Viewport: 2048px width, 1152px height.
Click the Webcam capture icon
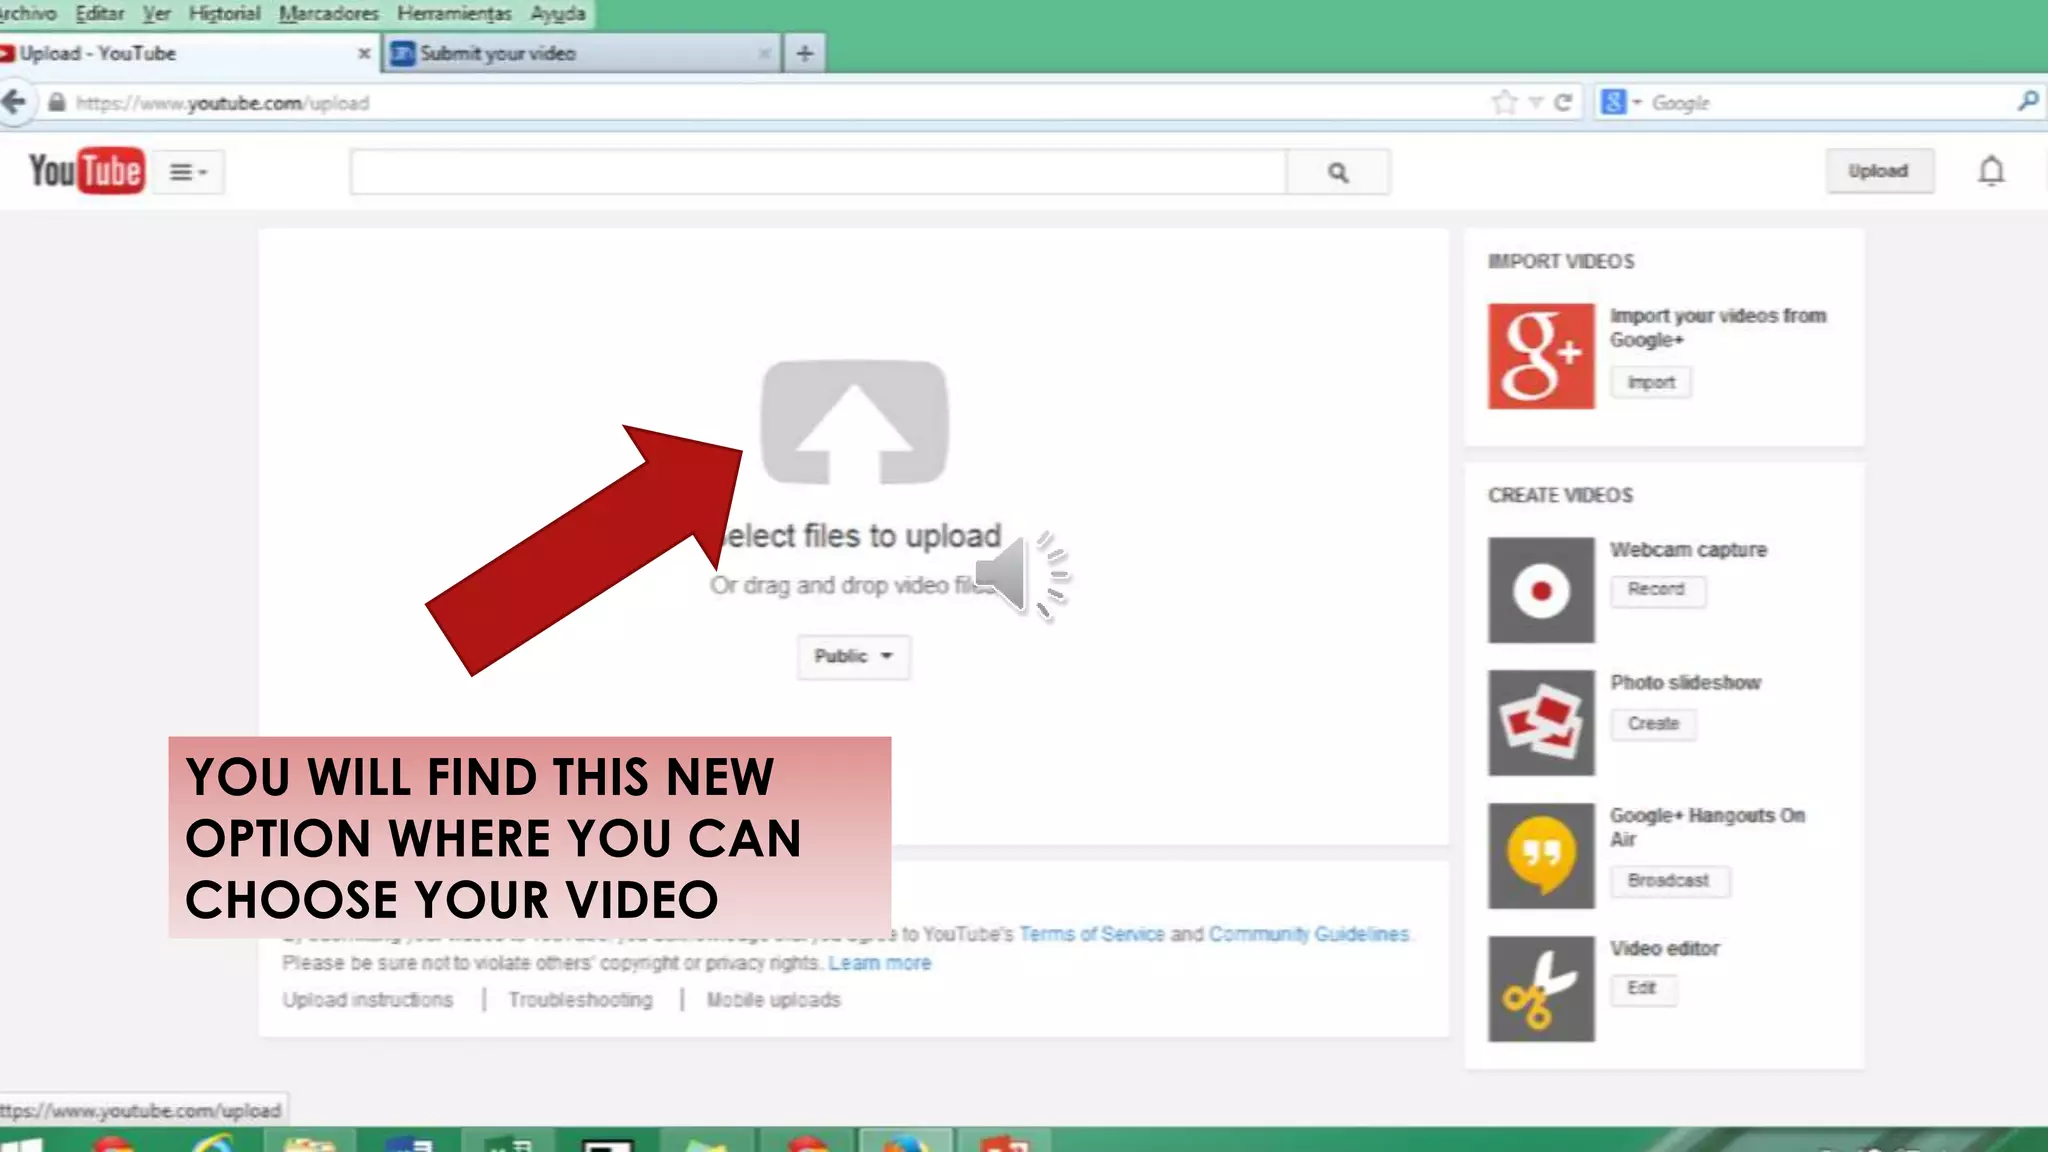pos(1541,590)
